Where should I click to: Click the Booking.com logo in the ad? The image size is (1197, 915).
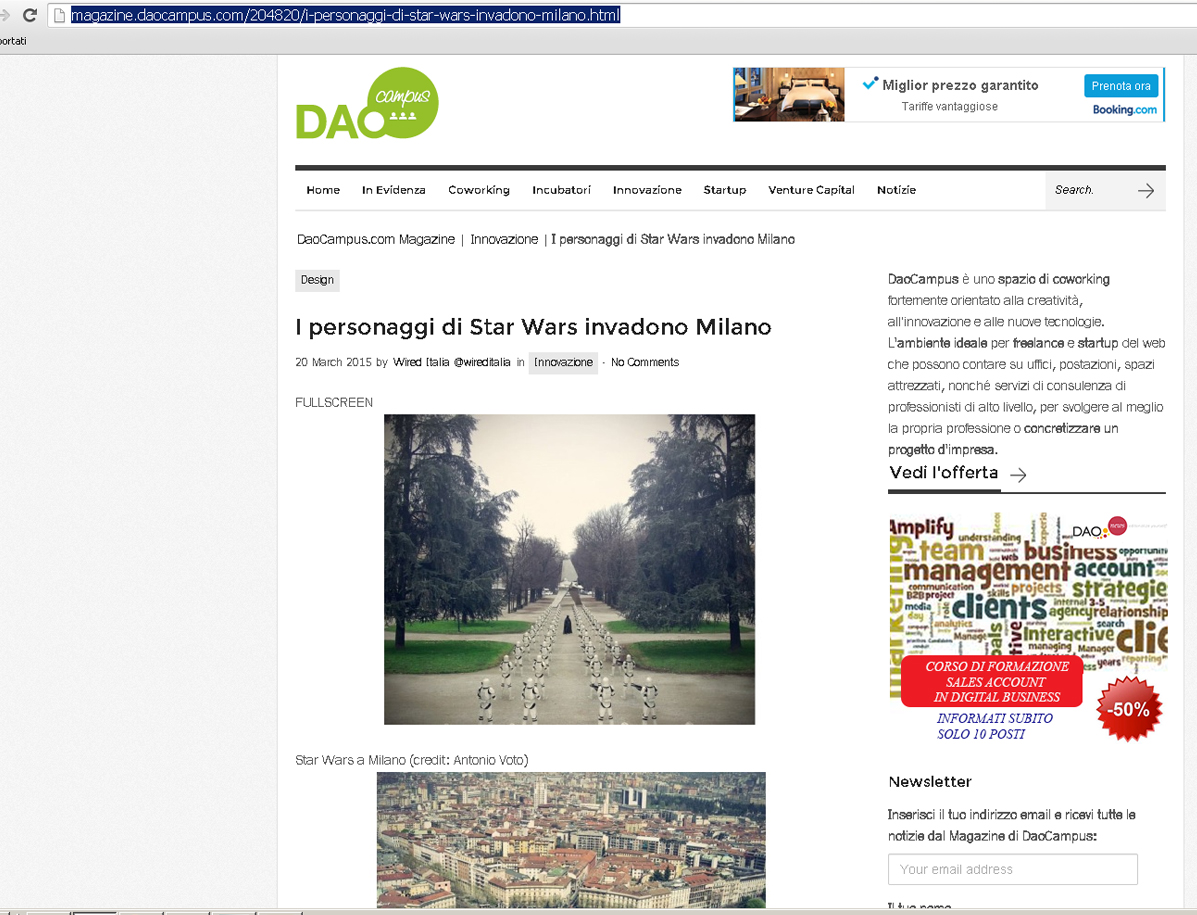point(1124,110)
